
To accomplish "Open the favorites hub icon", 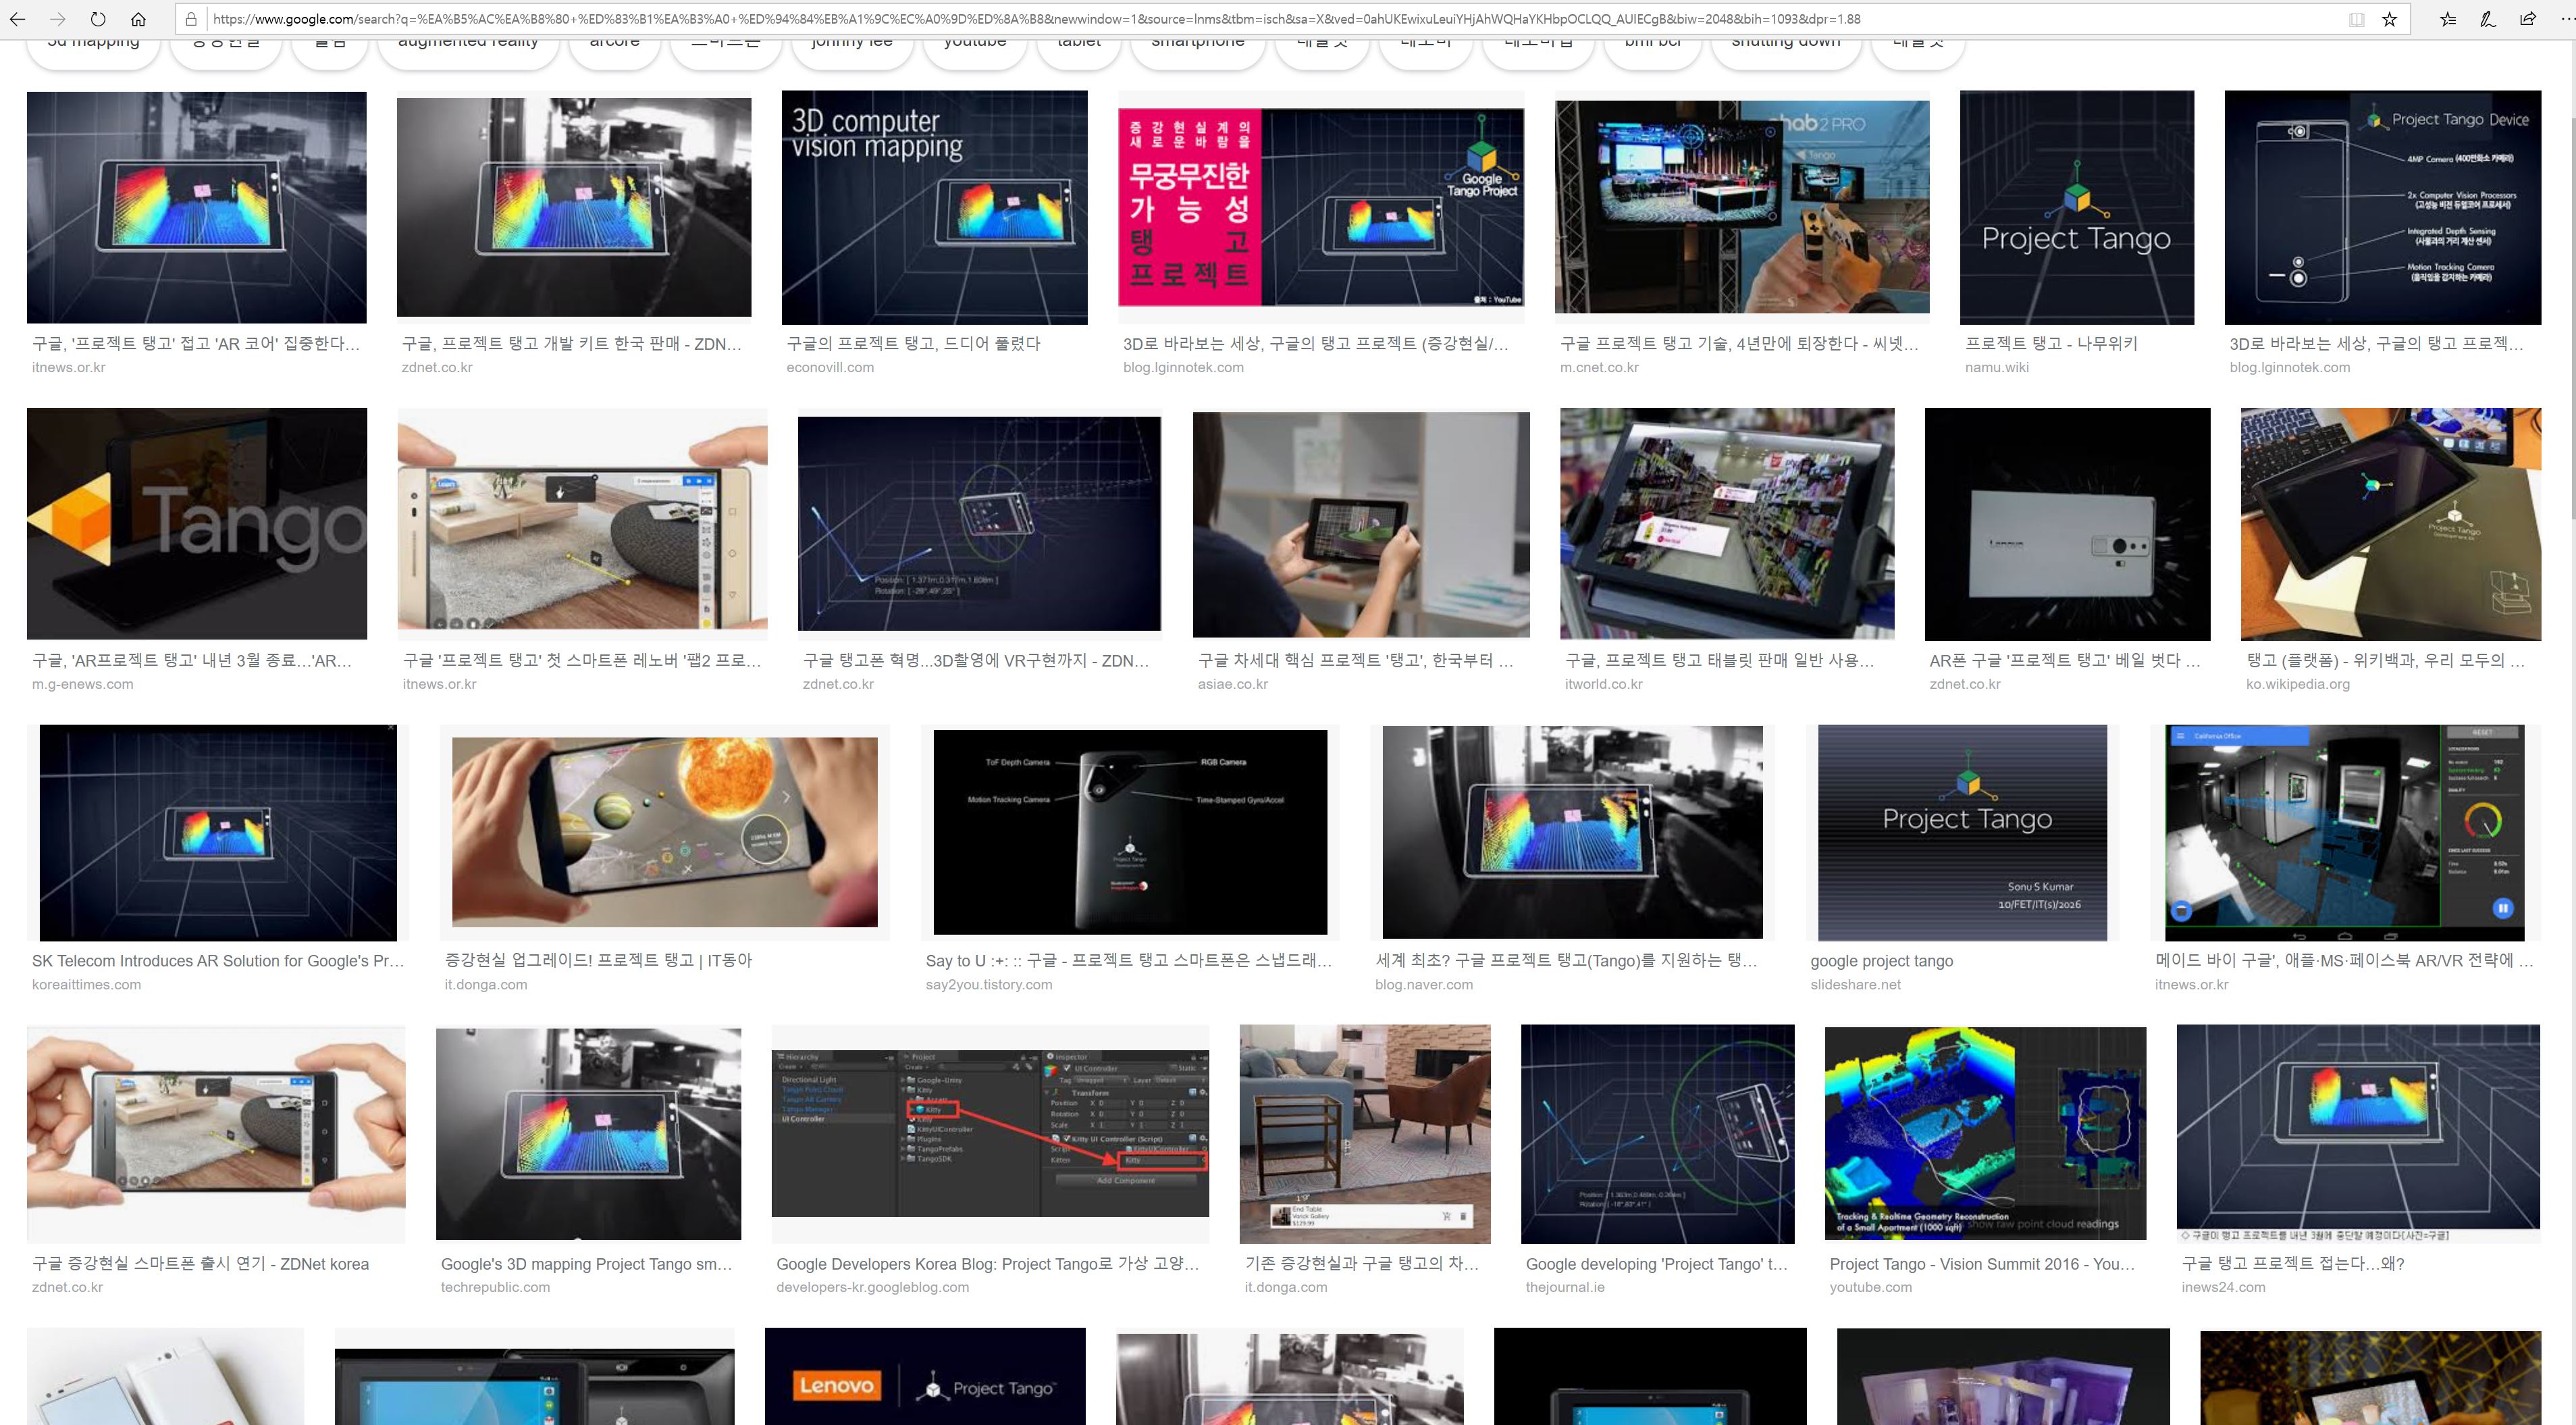I will pos(2447,19).
